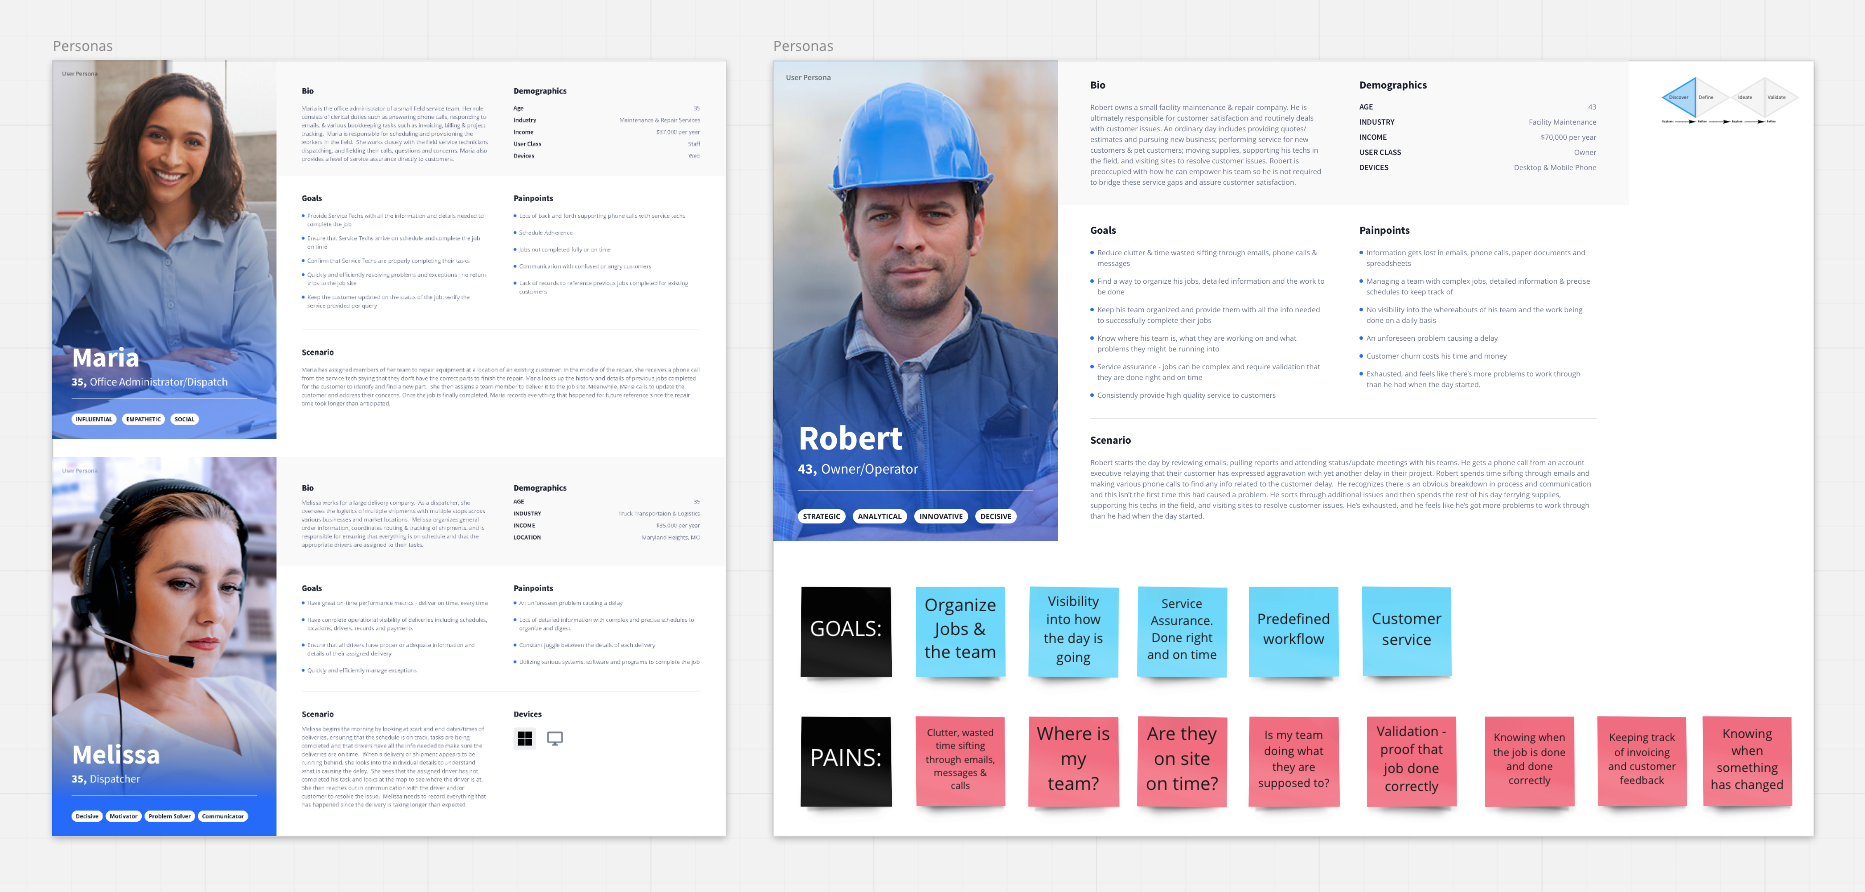Click the Windows device icon in Melissa's card
The image size is (1865, 892).
[x=524, y=739]
